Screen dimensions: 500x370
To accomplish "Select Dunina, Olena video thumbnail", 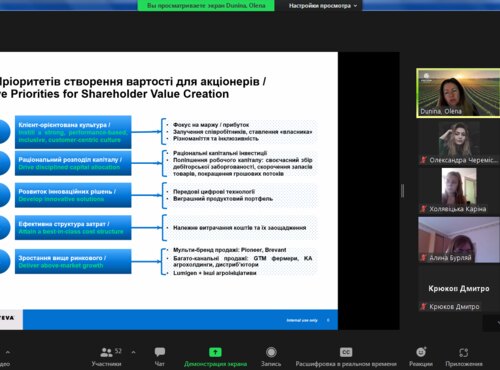I will point(458,93).
